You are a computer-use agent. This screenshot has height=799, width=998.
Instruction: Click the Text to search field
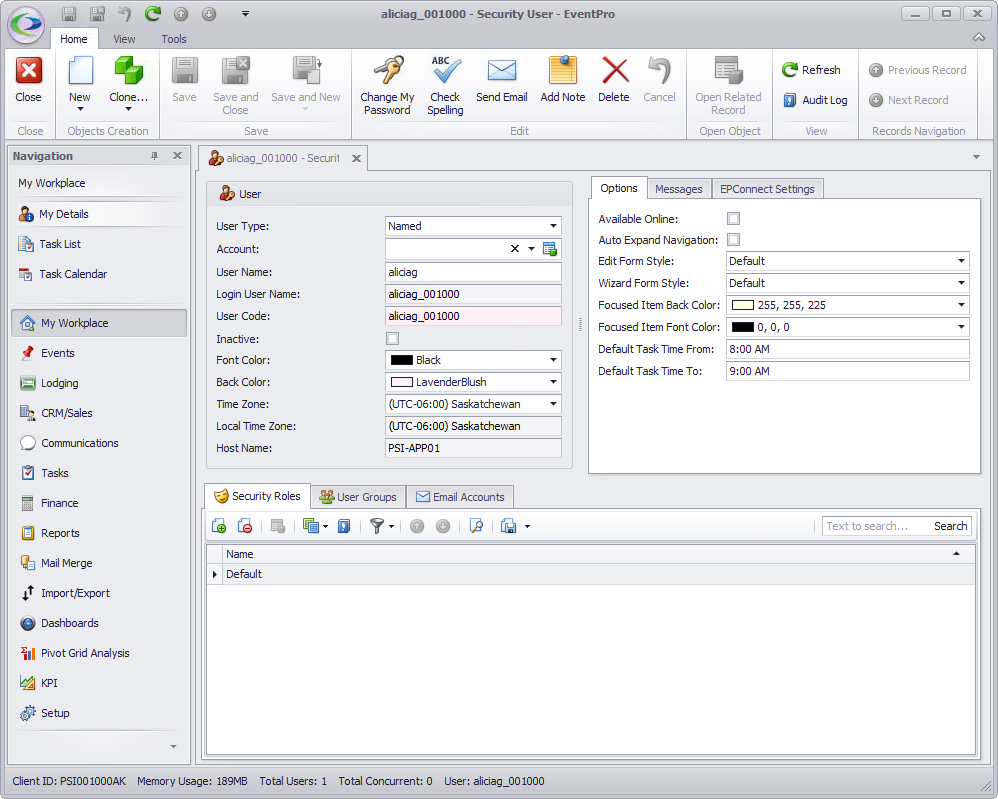[x=875, y=526]
